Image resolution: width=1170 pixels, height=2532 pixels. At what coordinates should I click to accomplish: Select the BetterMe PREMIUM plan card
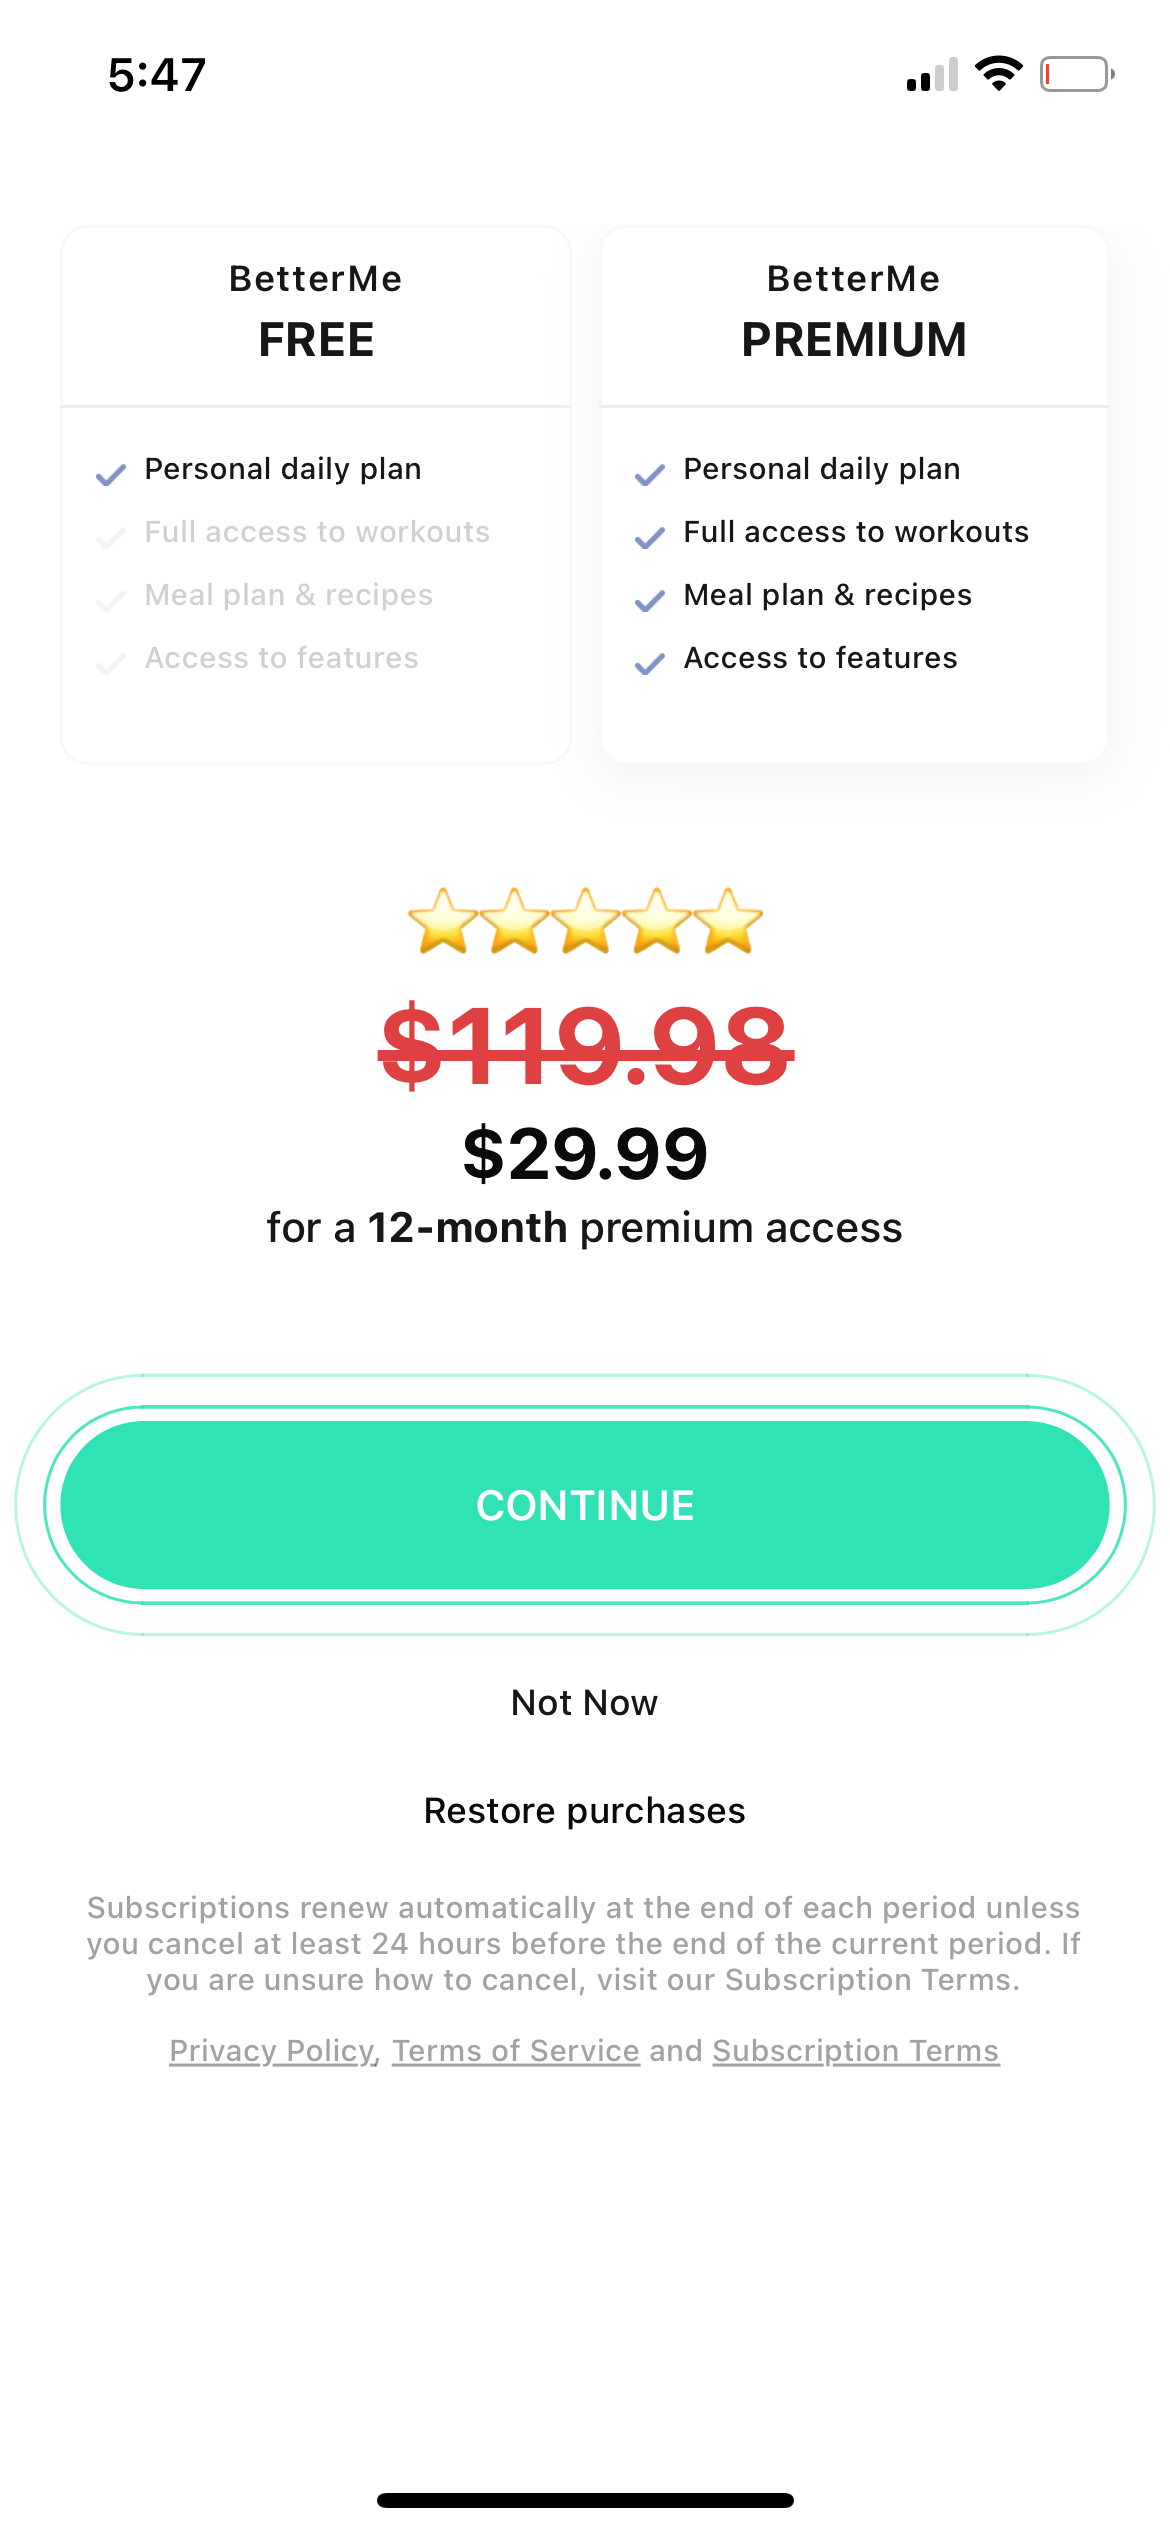[853, 493]
